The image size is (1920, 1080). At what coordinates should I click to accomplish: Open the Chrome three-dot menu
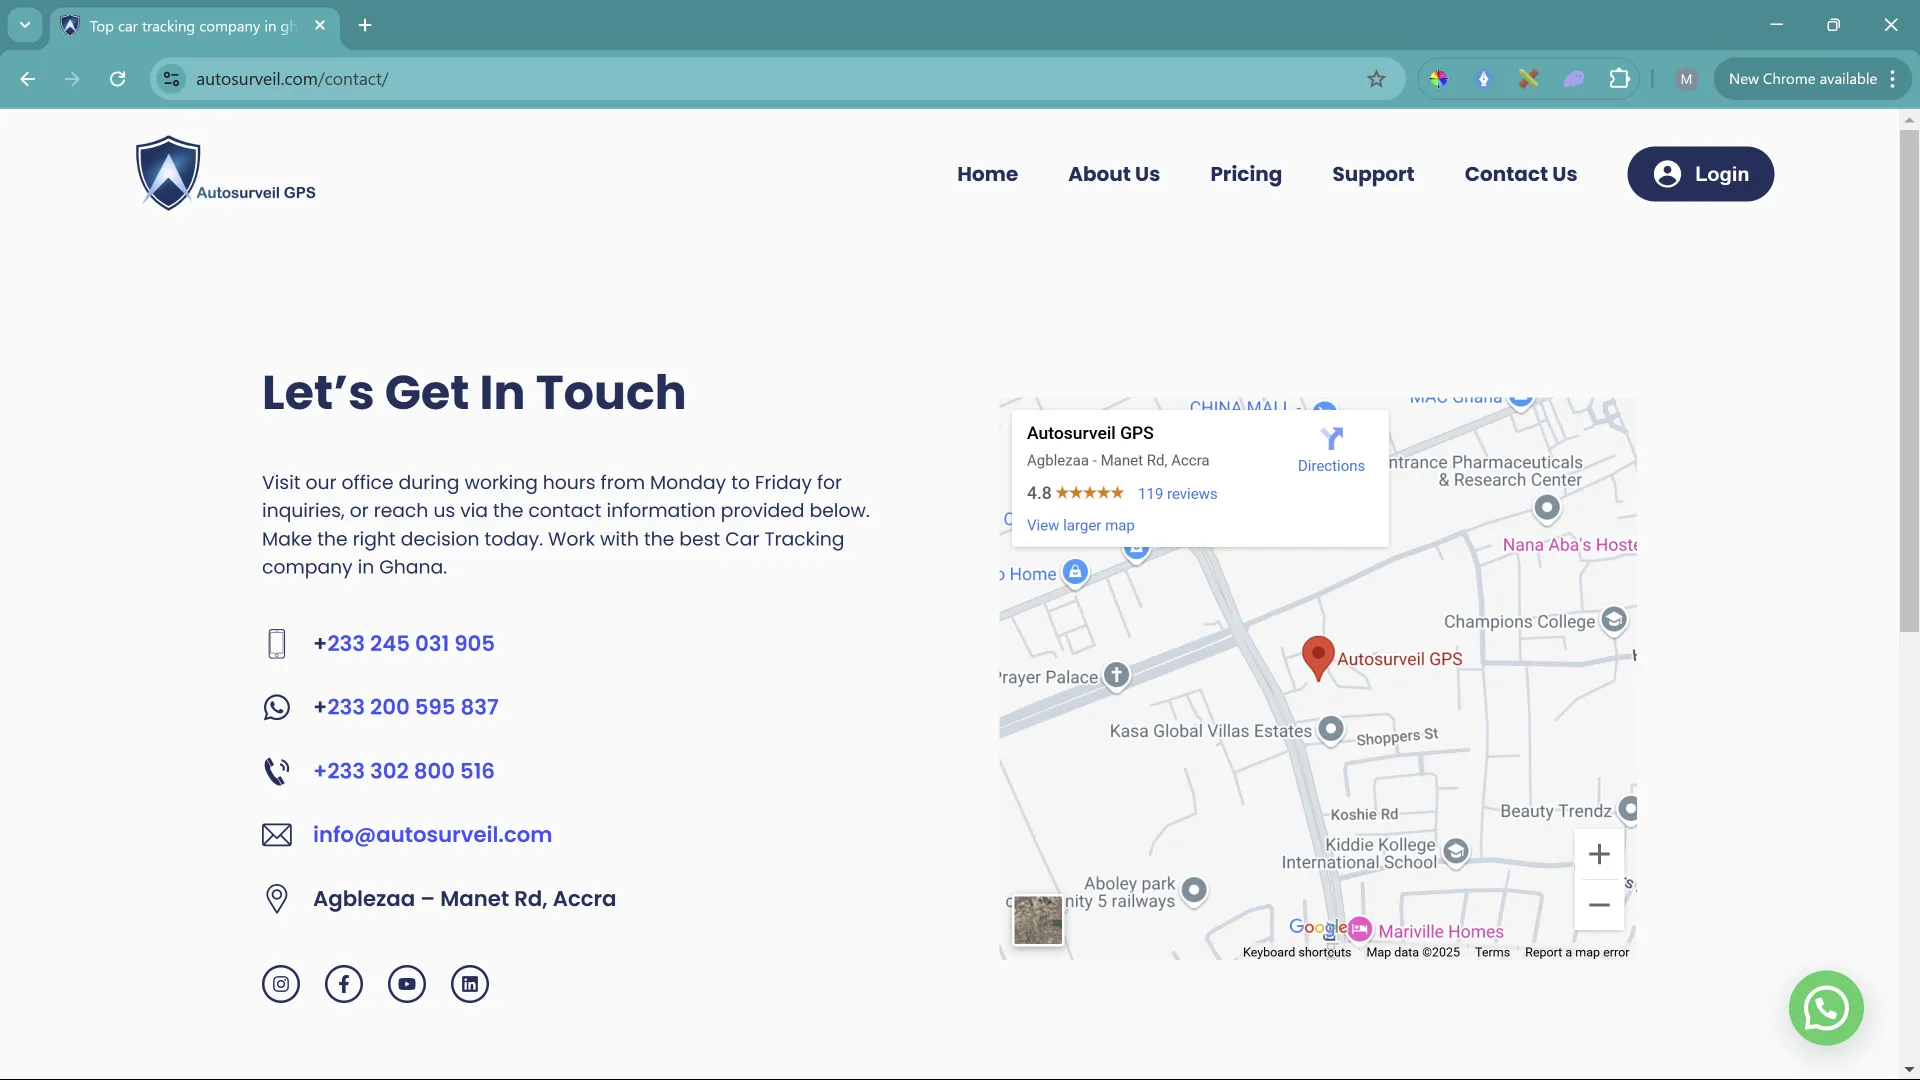click(1893, 79)
